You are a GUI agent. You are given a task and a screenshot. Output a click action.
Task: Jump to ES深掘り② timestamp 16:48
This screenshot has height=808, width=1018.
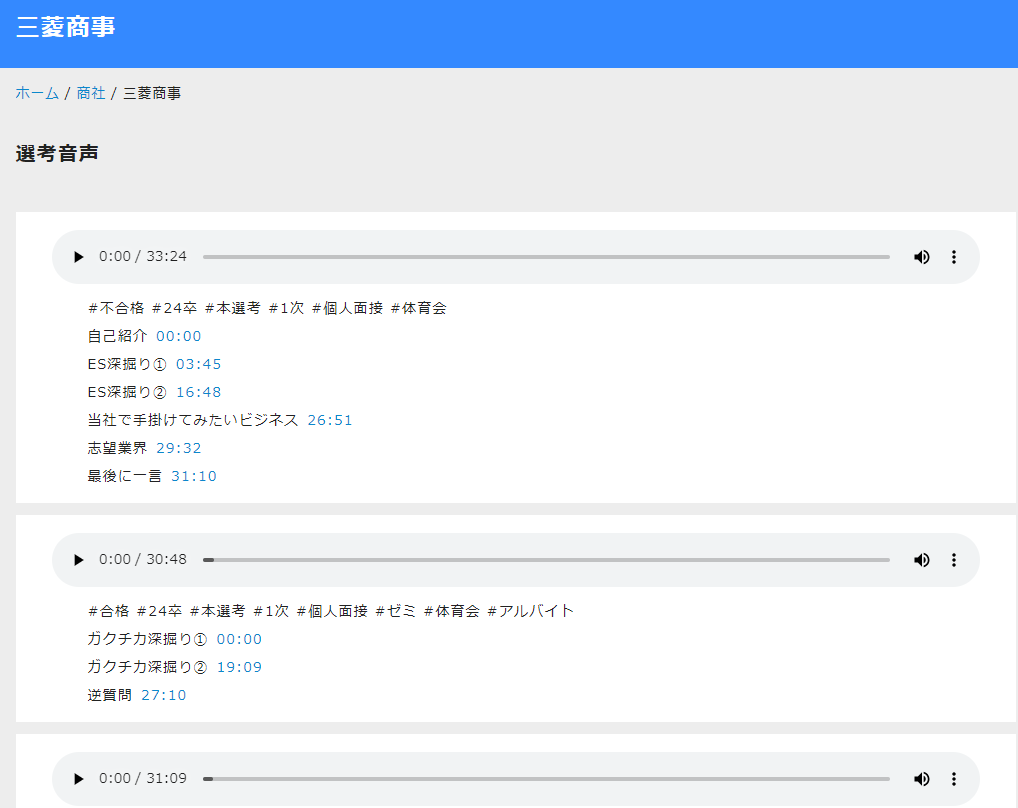(199, 392)
